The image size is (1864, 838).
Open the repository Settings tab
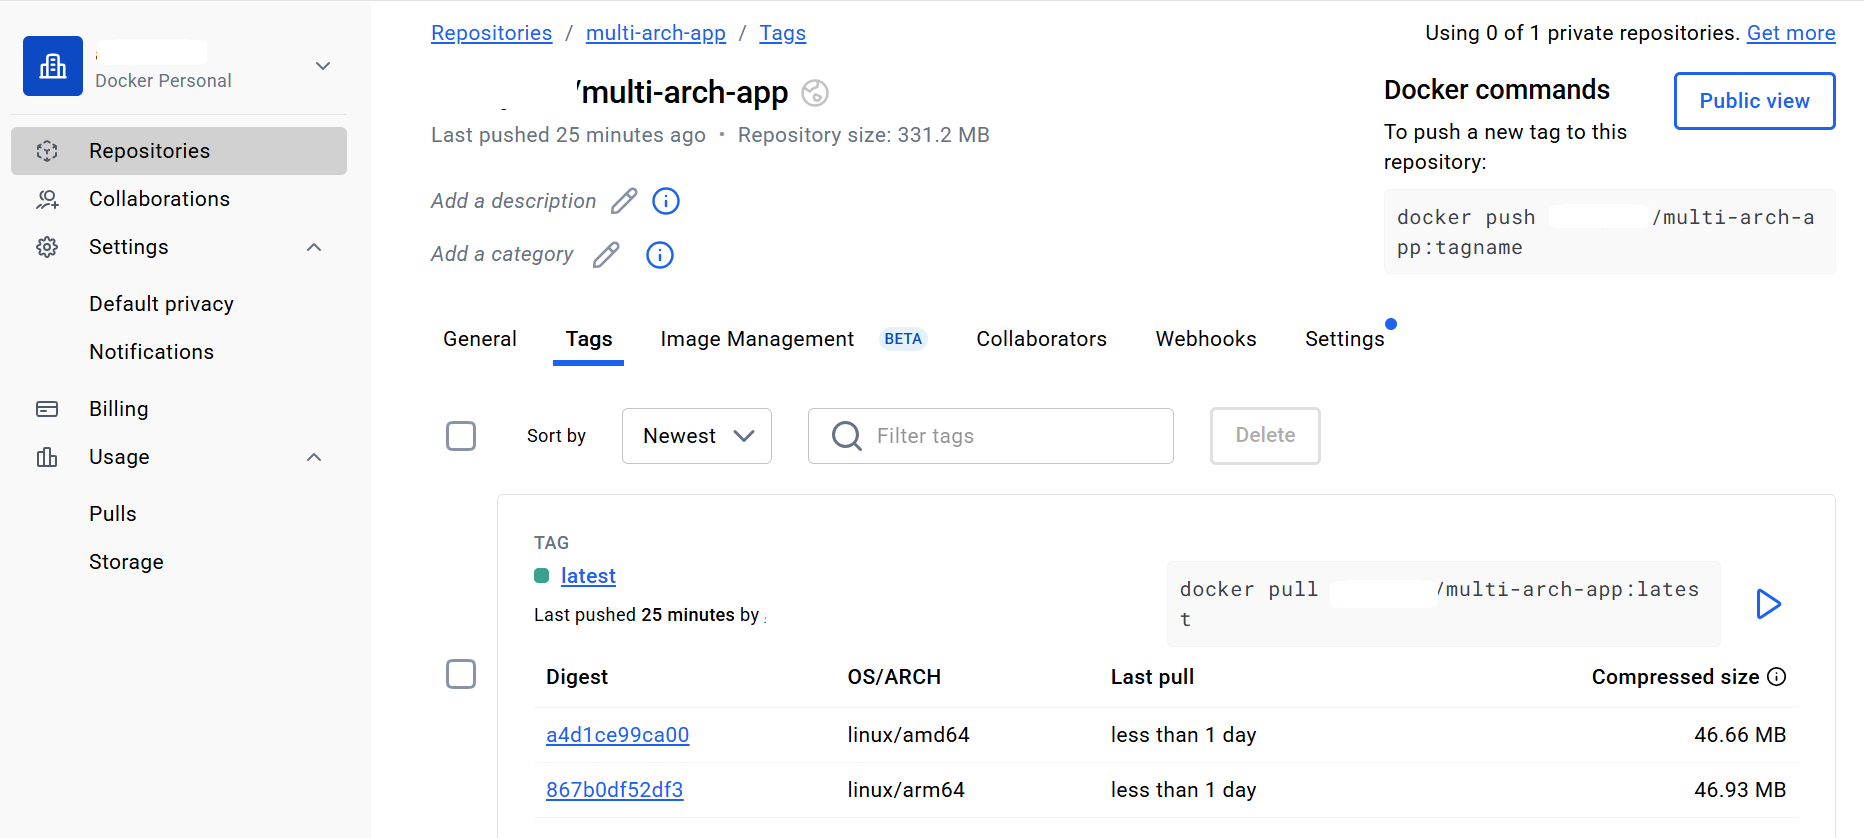tap(1345, 339)
